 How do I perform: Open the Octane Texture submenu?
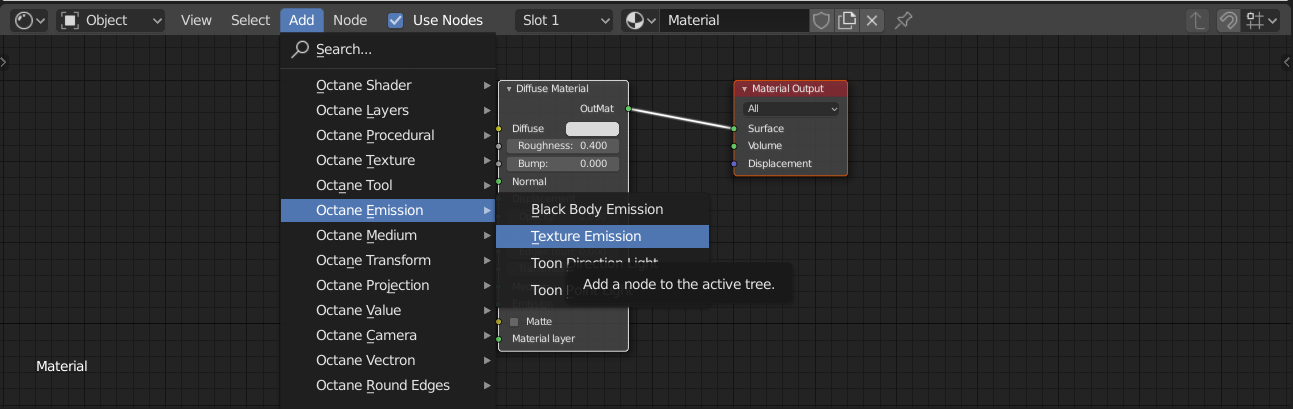(x=388, y=160)
